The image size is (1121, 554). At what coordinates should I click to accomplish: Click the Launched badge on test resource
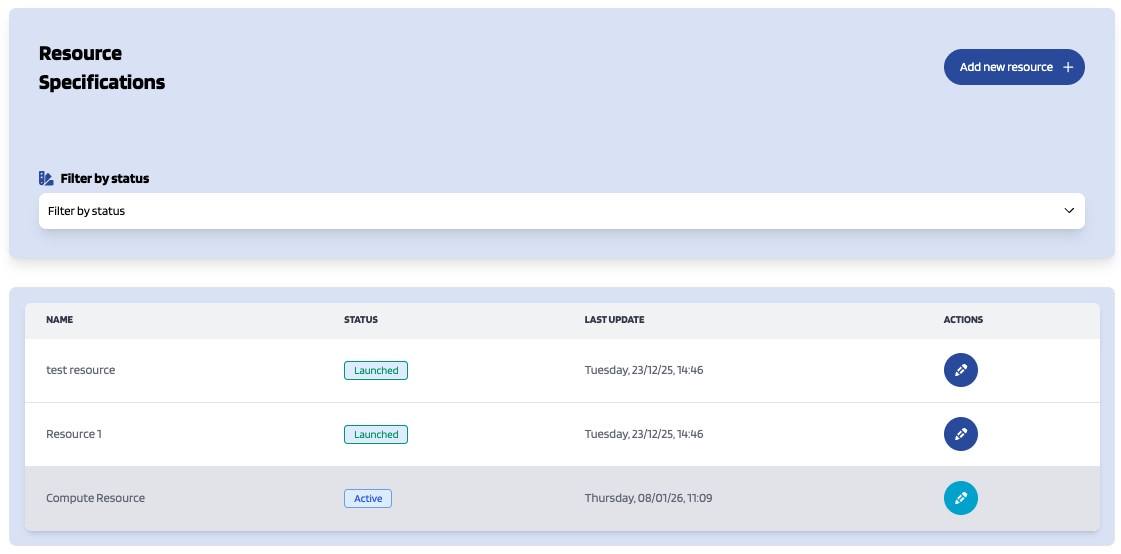click(x=376, y=370)
